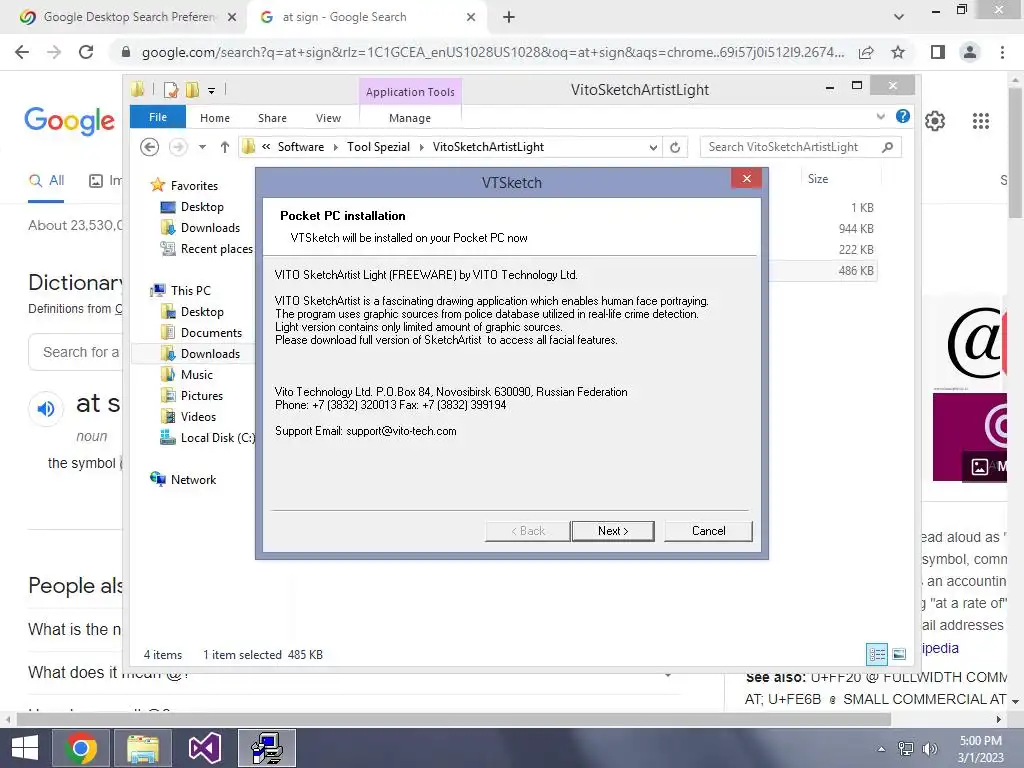Image resolution: width=1024 pixels, height=768 pixels.
Task: Expand the Explorer ribbon chevron
Action: 880,116
